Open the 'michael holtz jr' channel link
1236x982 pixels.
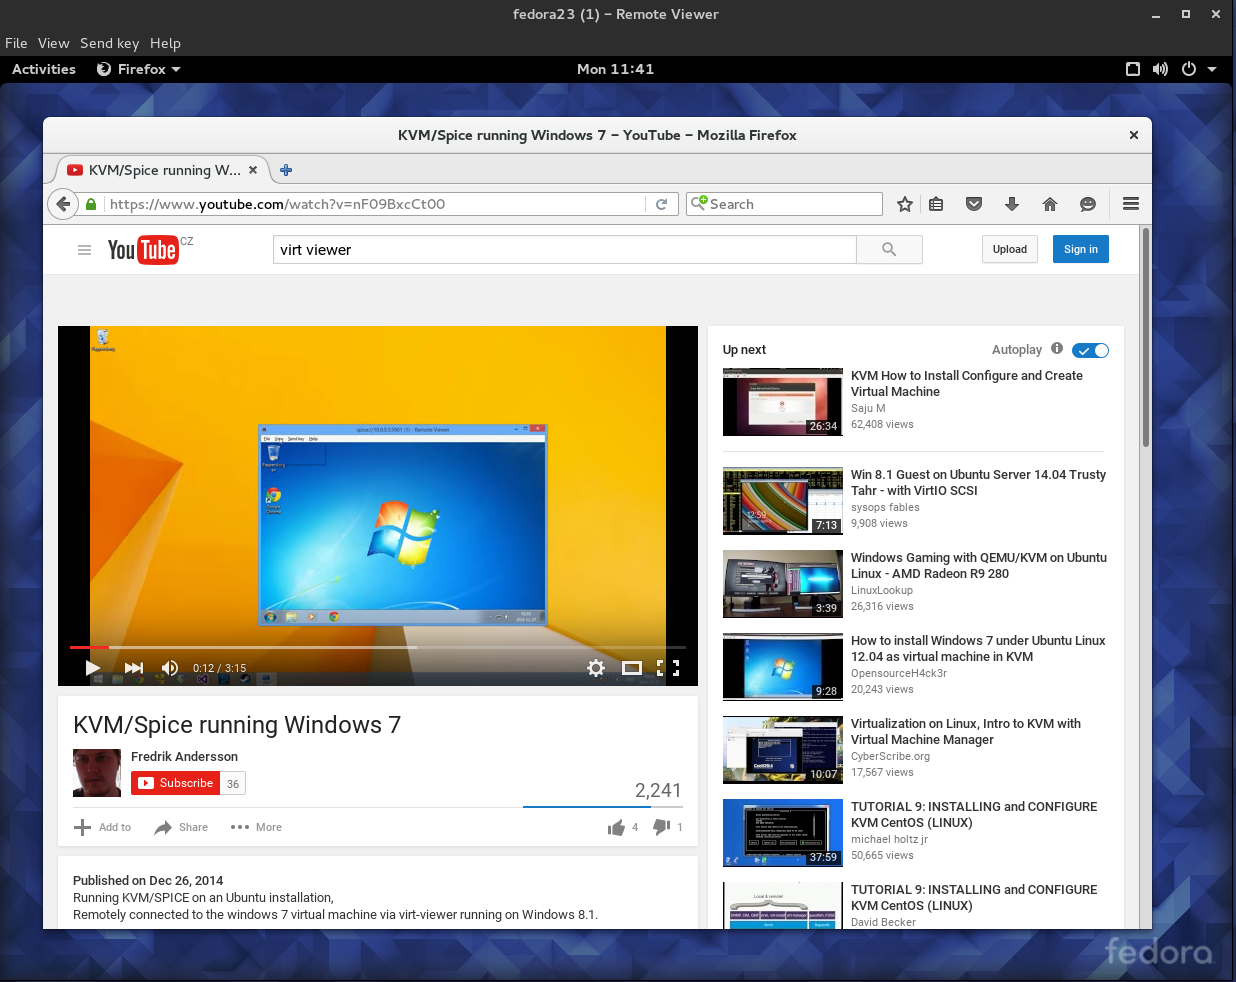click(889, 839)
